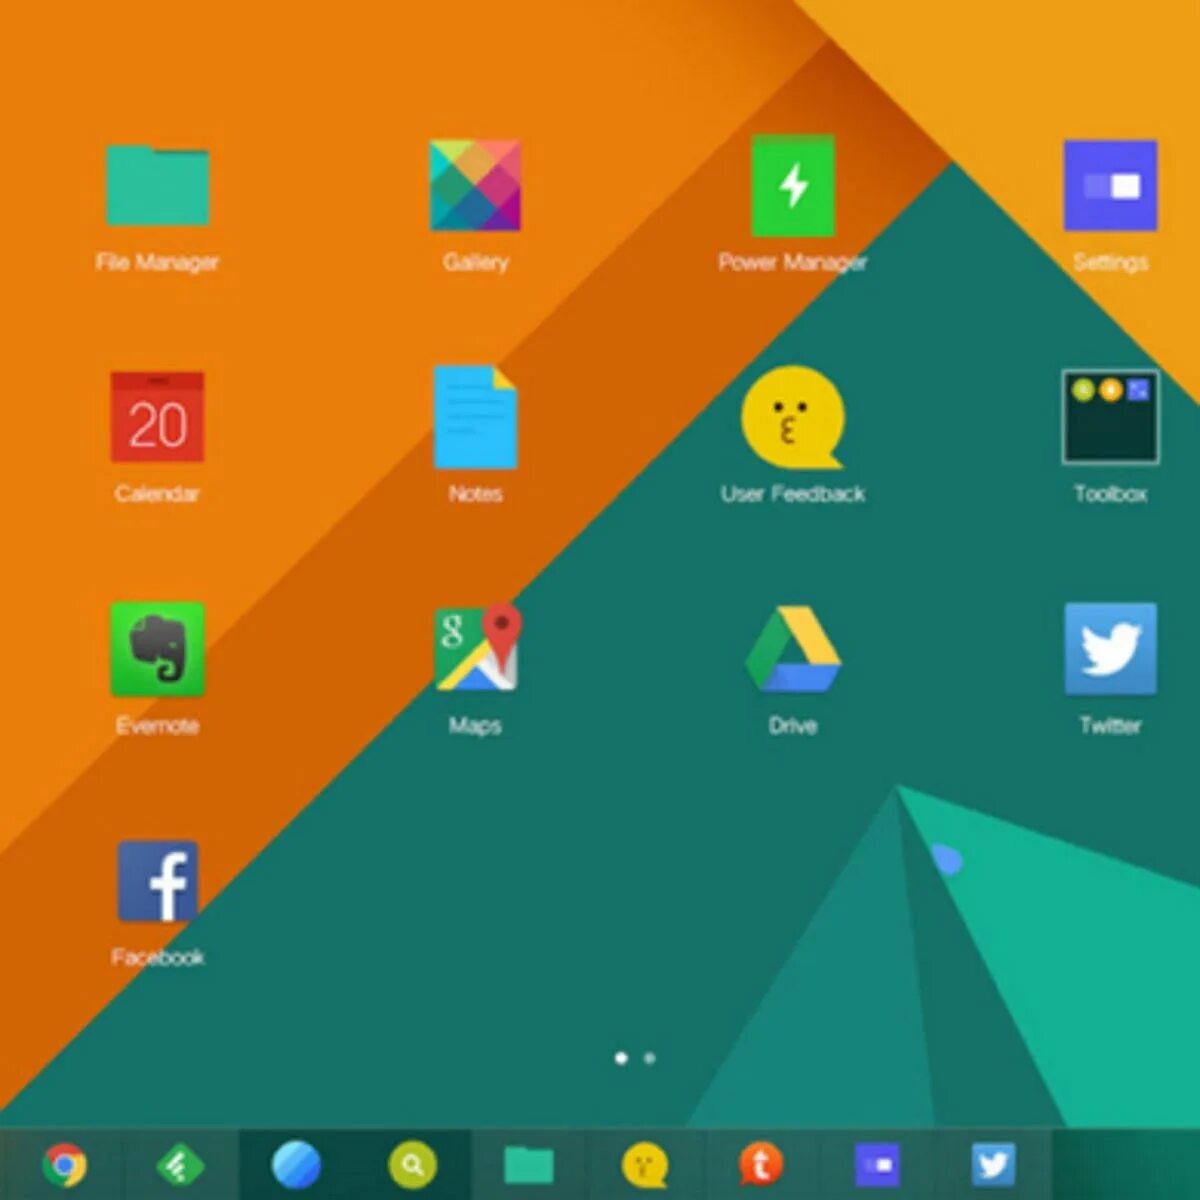Launch the Gallery app icon
This screenshot has height=1200, width=1200.
click(475, 185)
